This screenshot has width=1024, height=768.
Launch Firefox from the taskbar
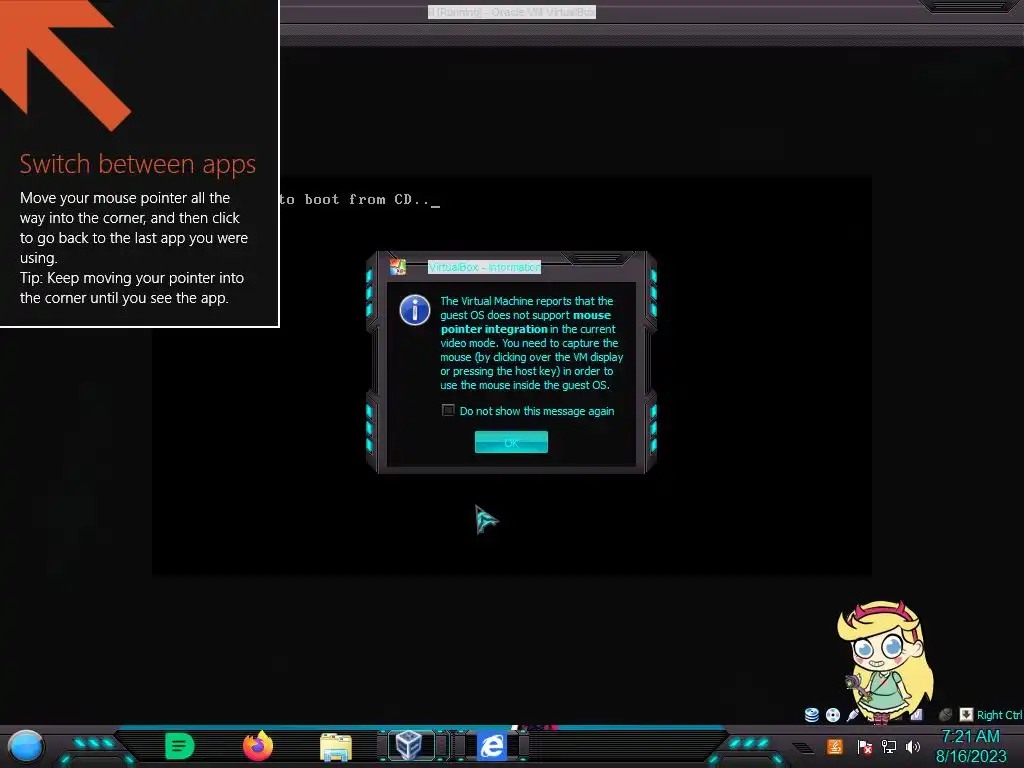tap(258, 746)
